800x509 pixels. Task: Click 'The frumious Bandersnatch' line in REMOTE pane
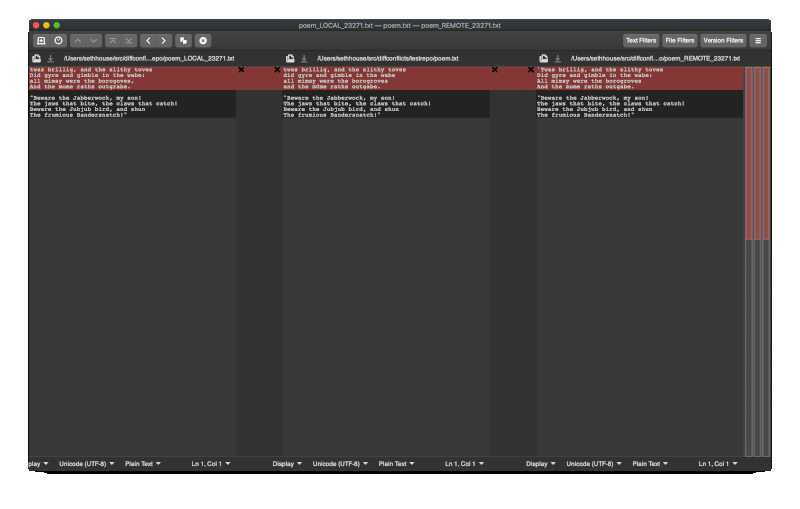585,115
